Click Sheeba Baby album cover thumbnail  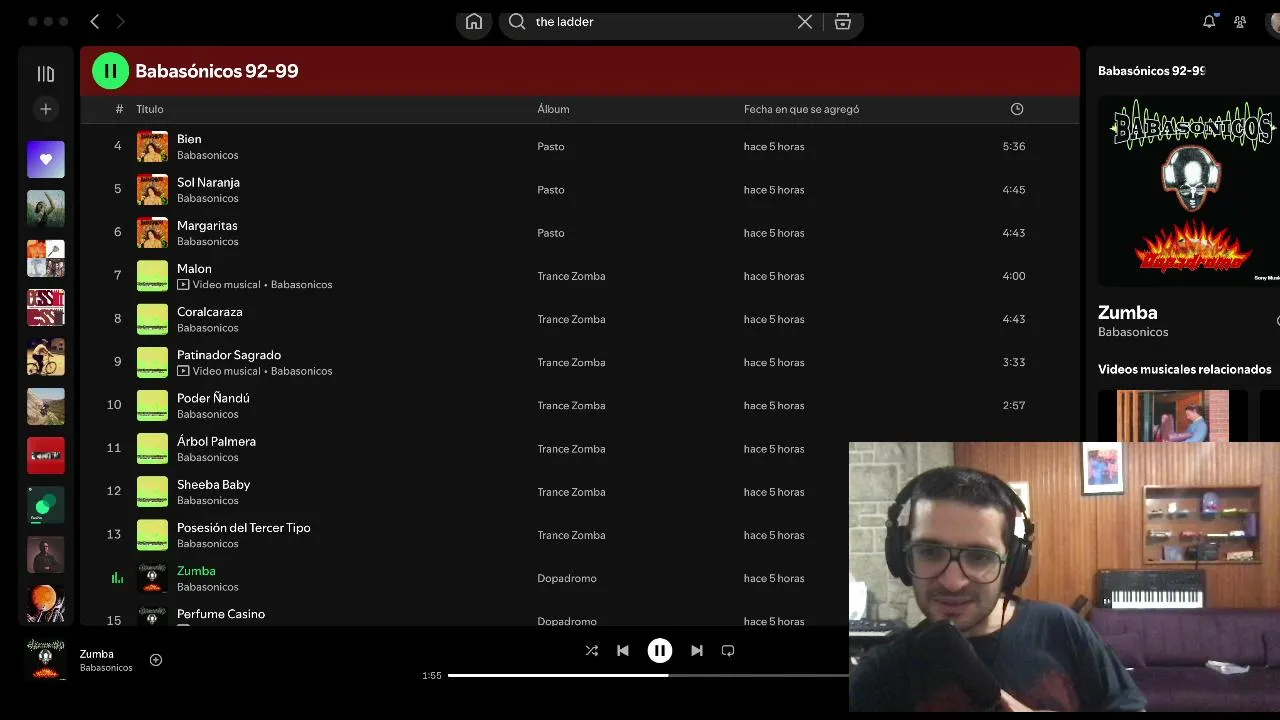click(152, 491)
